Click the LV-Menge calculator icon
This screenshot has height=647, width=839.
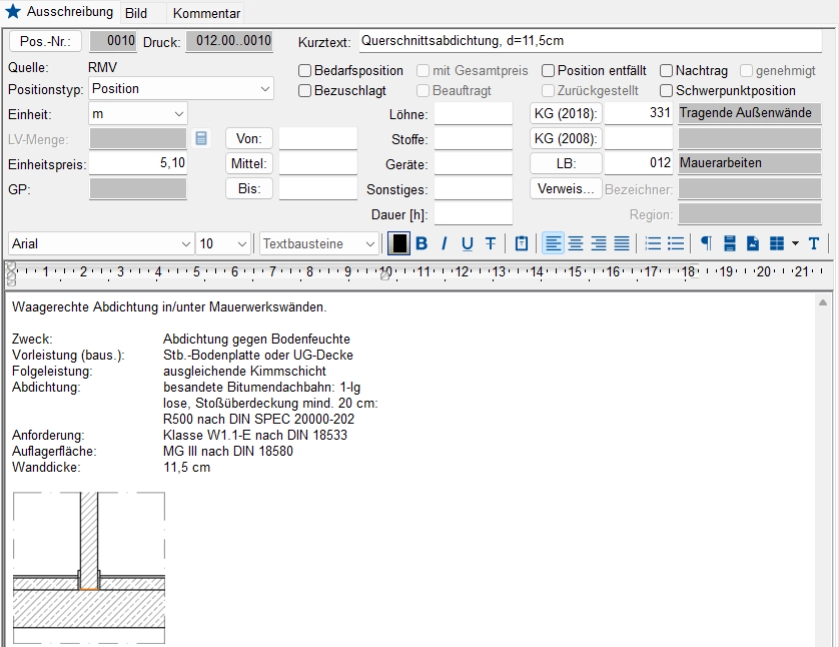pyautogui.click(x=202, y=138)
